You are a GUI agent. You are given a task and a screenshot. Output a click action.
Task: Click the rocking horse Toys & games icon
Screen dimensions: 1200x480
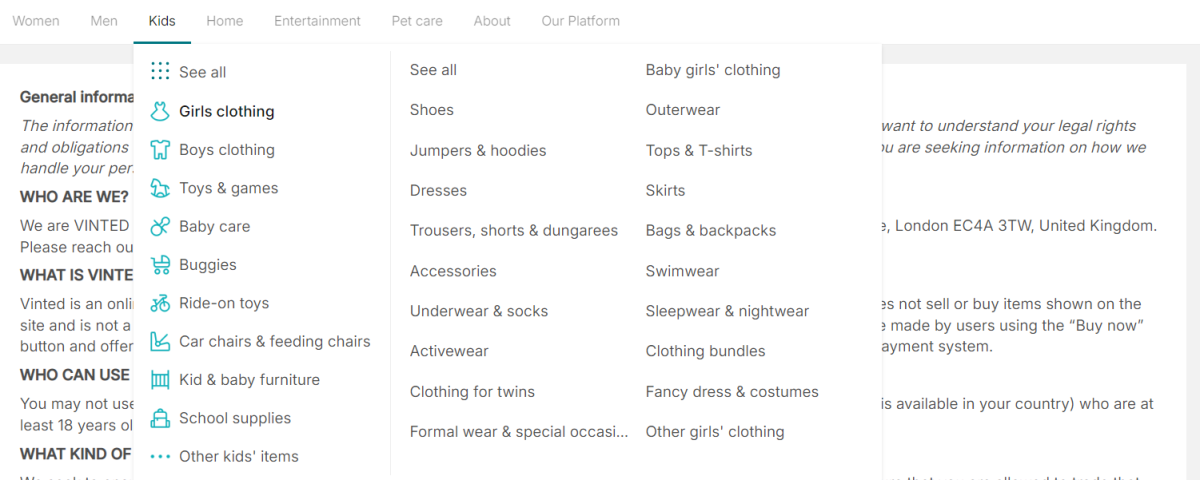160,188
